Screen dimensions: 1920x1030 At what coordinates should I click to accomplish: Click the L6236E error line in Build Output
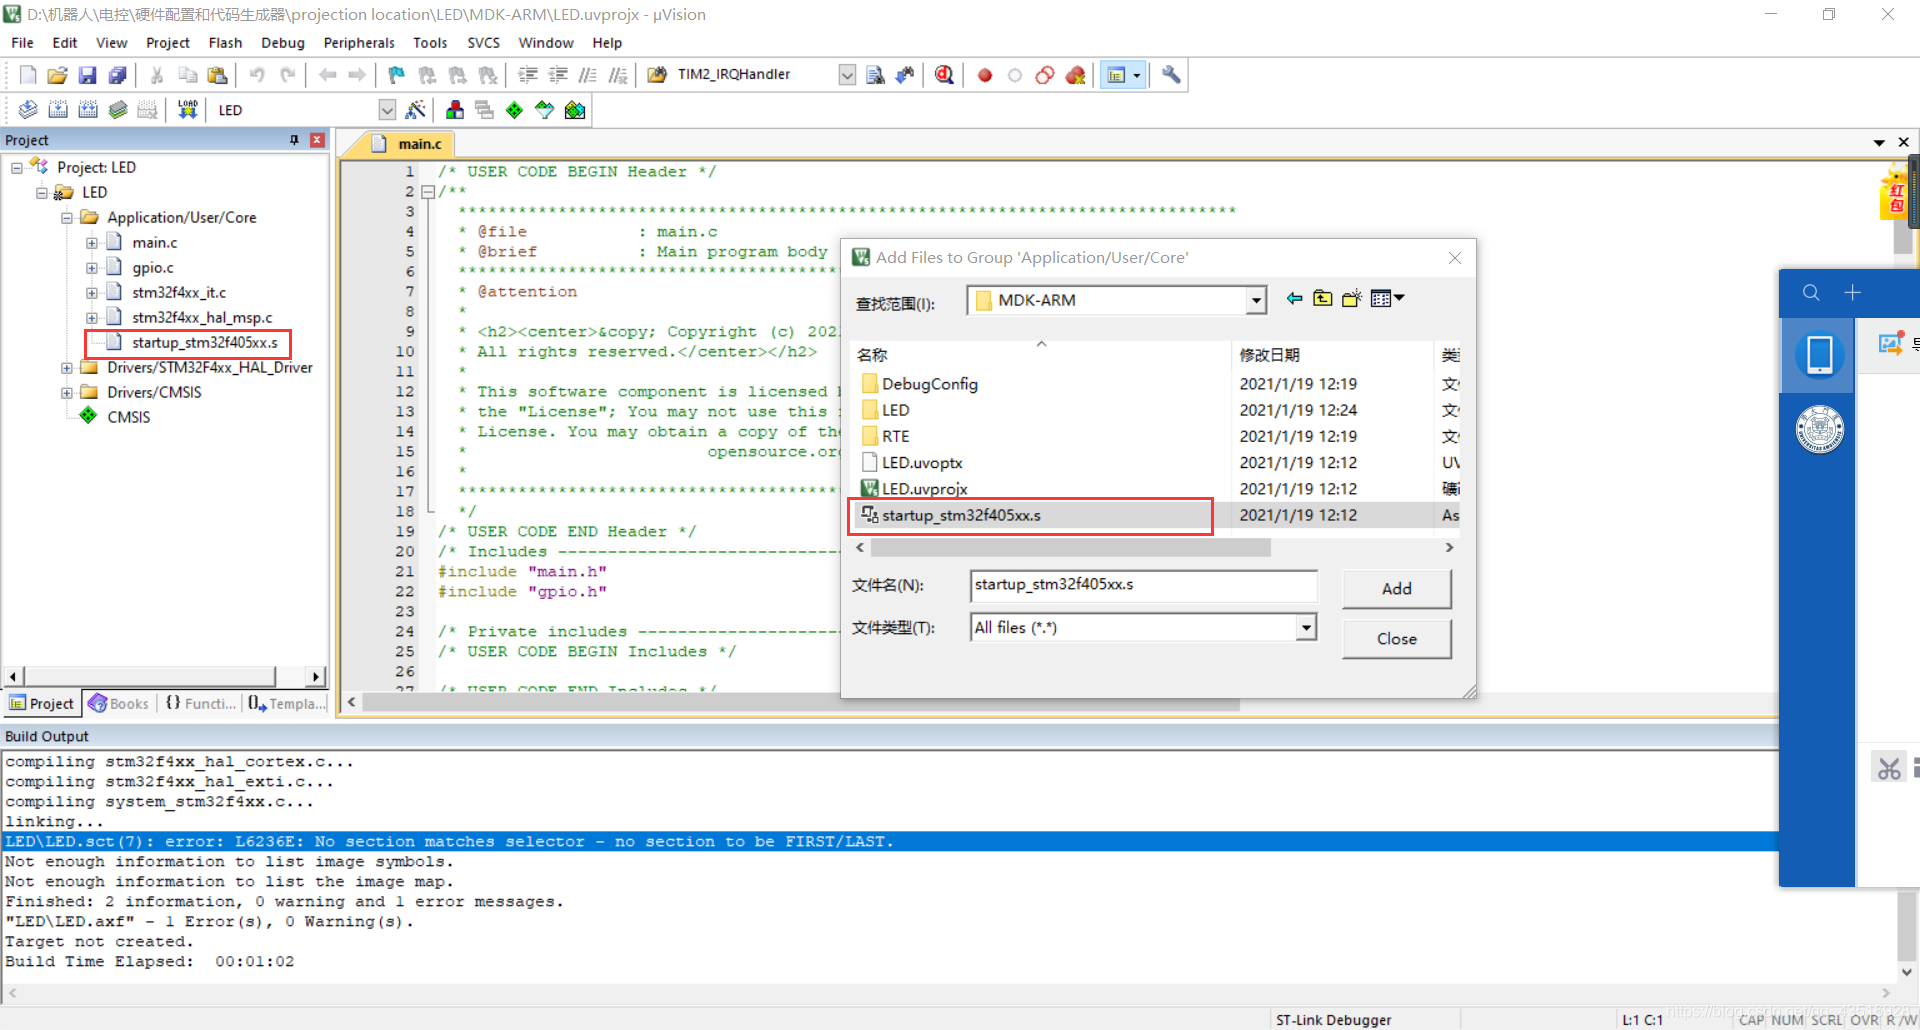pyautogui.click(x=890, y=841)
